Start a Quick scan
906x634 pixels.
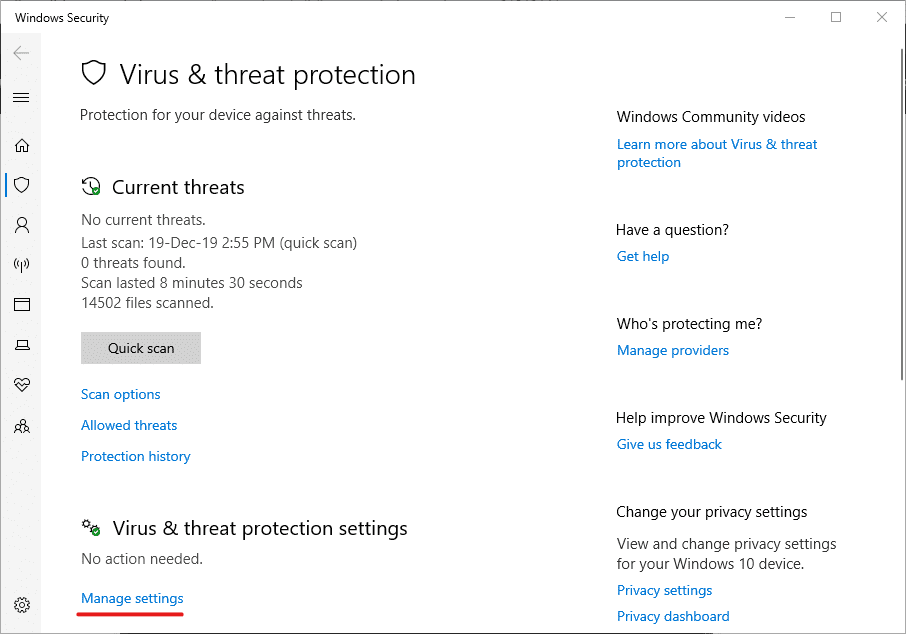pos(141,348)
